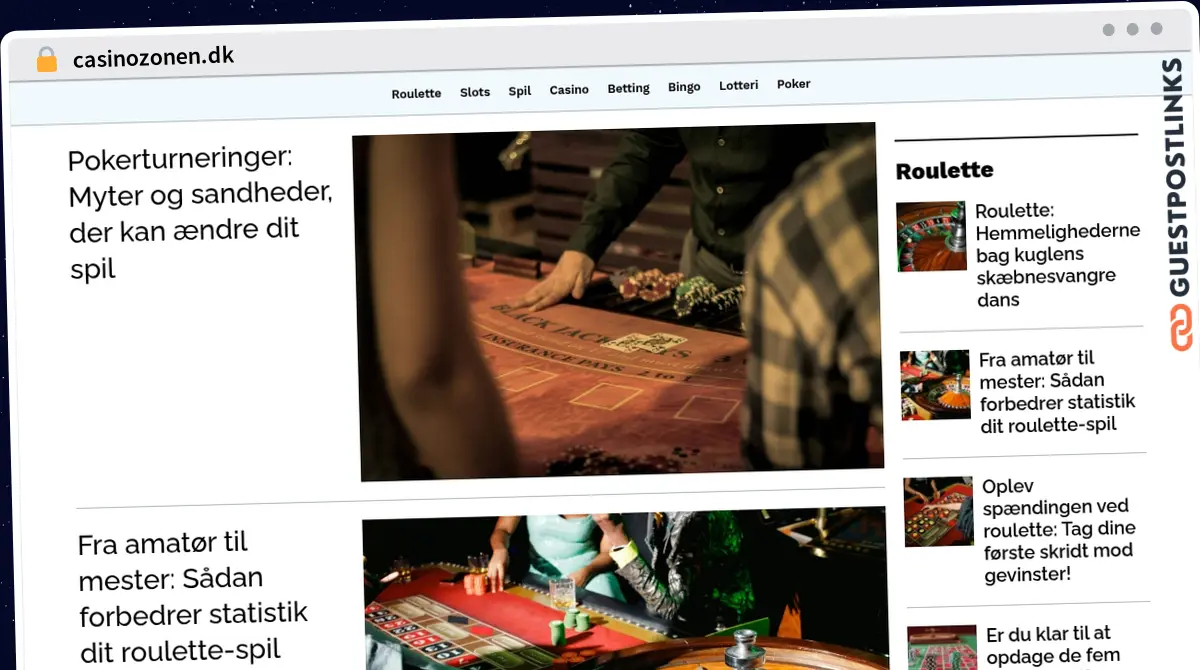Open the Roulette menu item

pyautogui.click(x=416, y=93)
